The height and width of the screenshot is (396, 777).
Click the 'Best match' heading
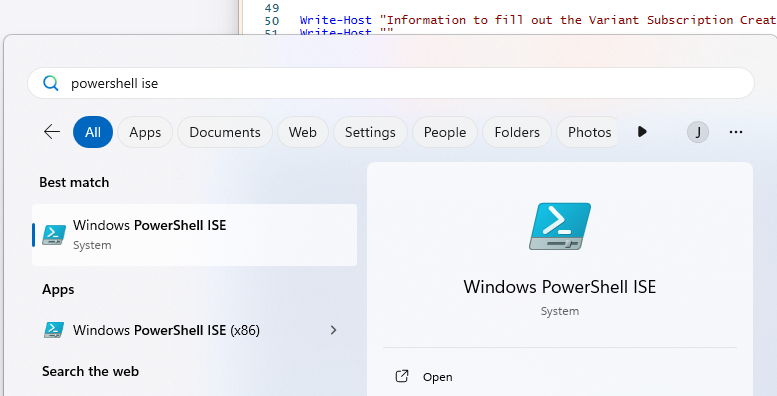point(74,182)
